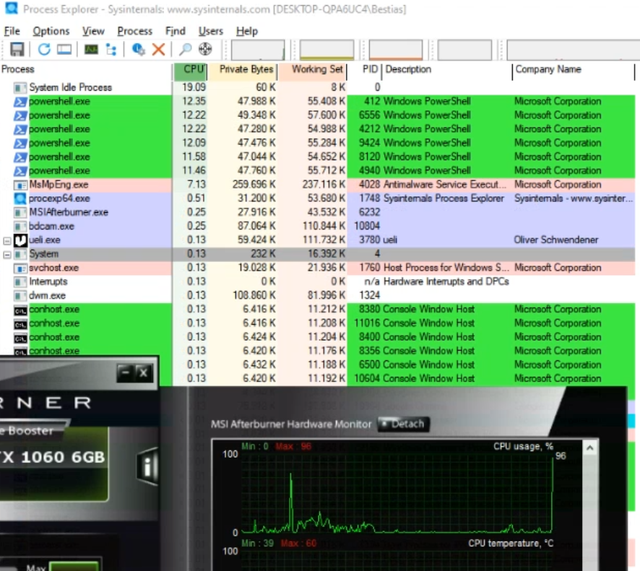Close the MSI Afterburner window
The height and width of the screenshot is (571, 640).
point(144,373)
